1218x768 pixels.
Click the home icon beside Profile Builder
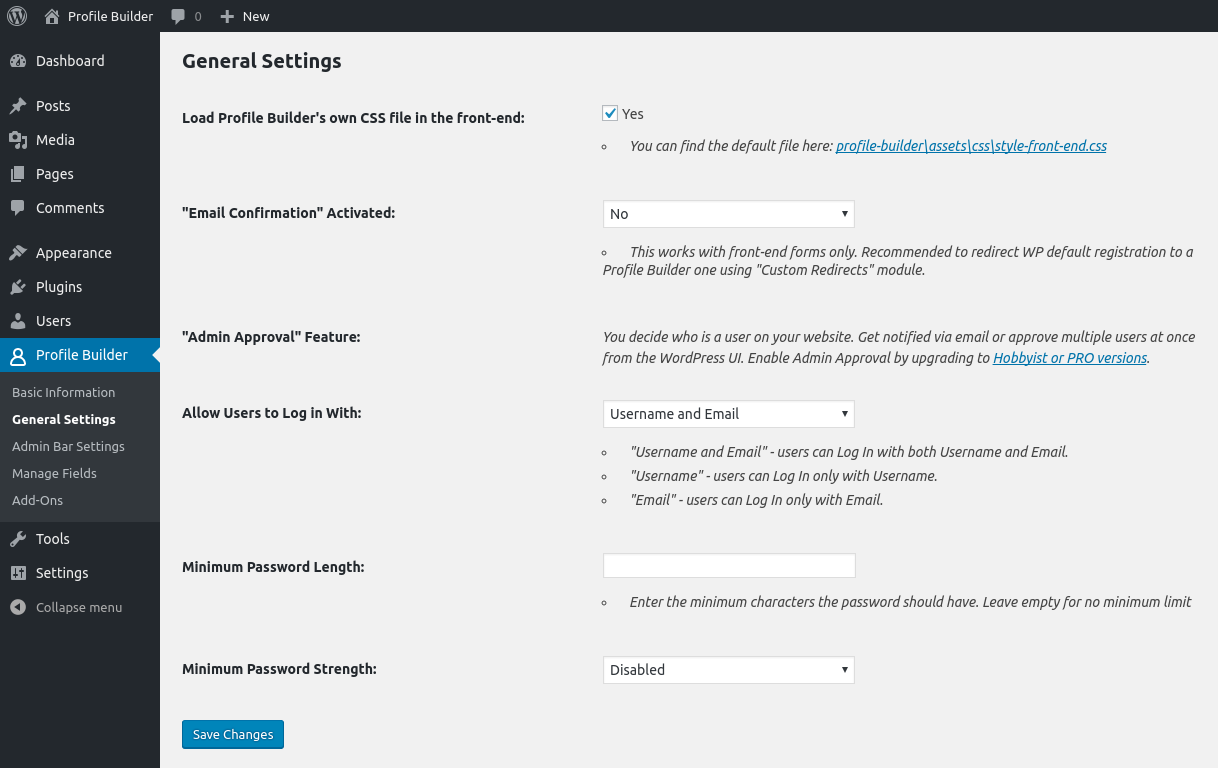point(52,16)
